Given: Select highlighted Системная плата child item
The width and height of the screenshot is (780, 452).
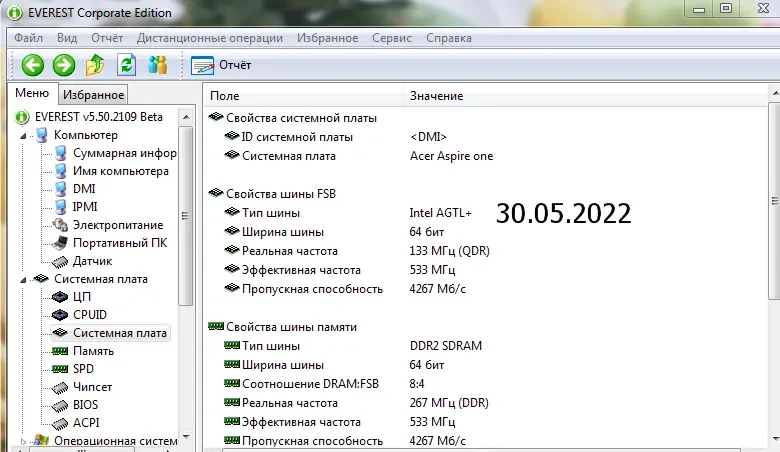Looking at the screenshot, I should [x=120, y=333].
